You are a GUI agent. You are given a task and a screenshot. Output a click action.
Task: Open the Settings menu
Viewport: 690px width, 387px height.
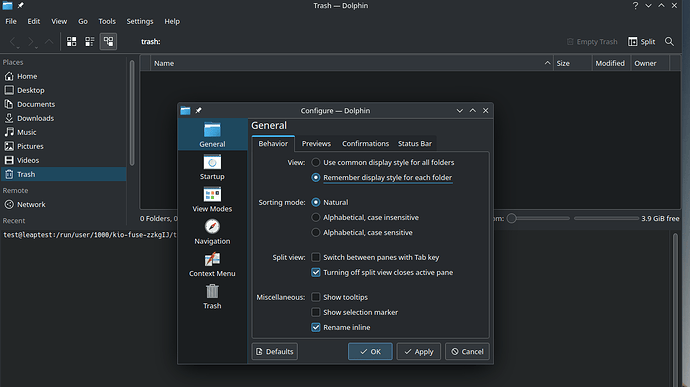[x=140, y=21]
